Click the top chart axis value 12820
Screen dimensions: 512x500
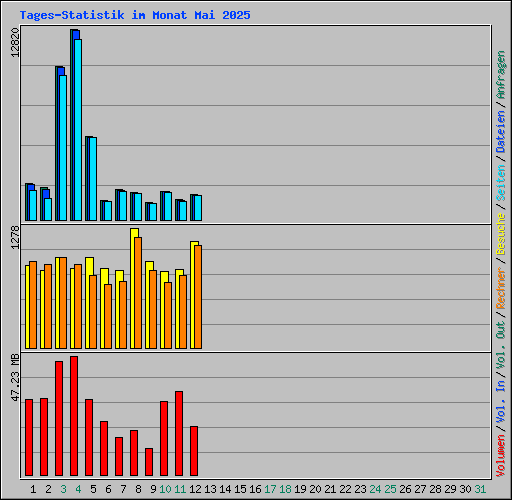click(x=15, y=43)
